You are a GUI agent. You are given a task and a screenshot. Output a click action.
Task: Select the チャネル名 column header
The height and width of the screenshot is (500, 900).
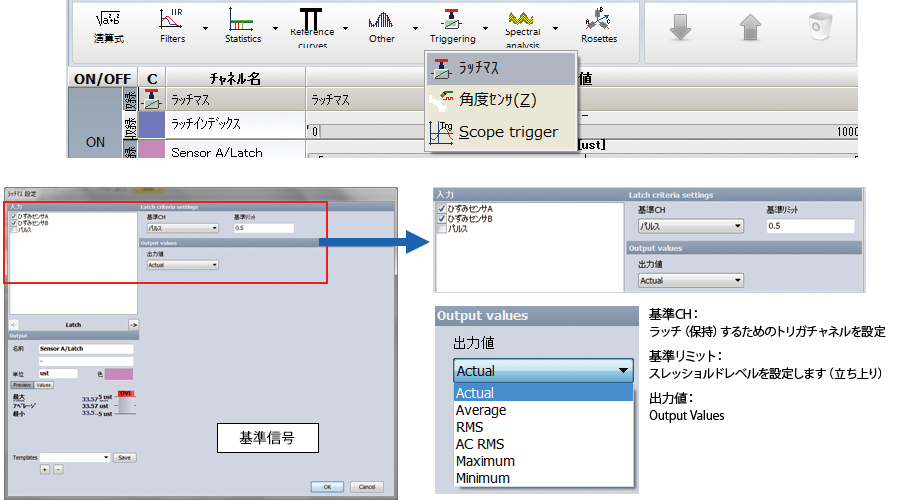(235, 78)
